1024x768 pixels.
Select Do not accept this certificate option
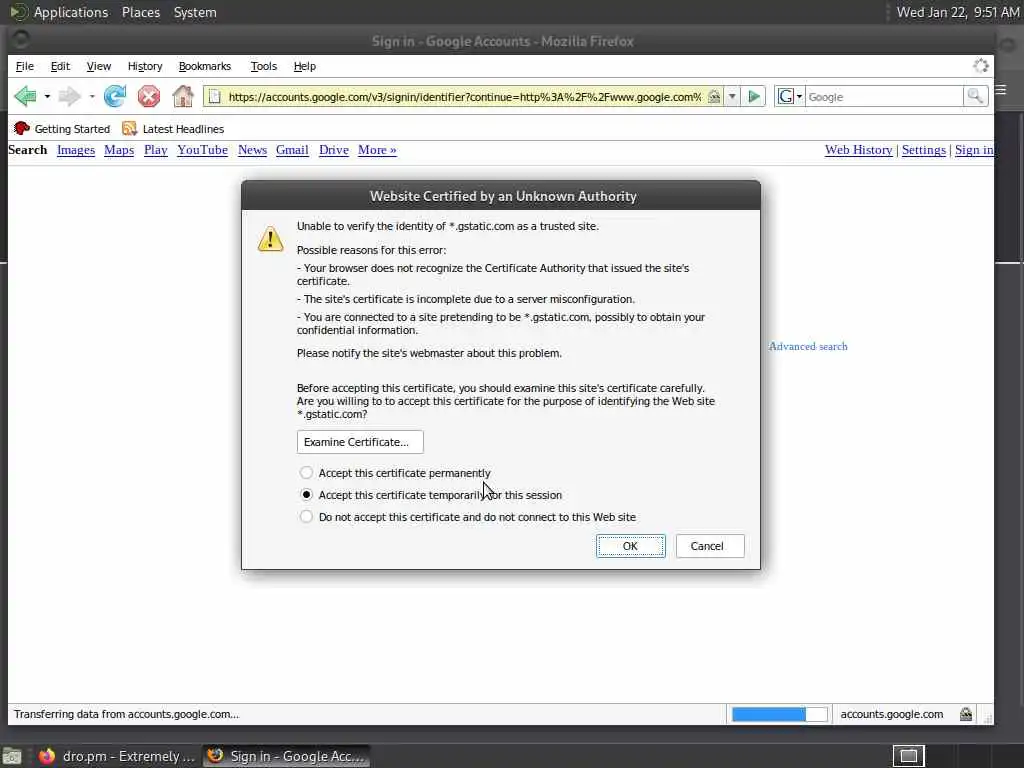click(x=306, y=517)
